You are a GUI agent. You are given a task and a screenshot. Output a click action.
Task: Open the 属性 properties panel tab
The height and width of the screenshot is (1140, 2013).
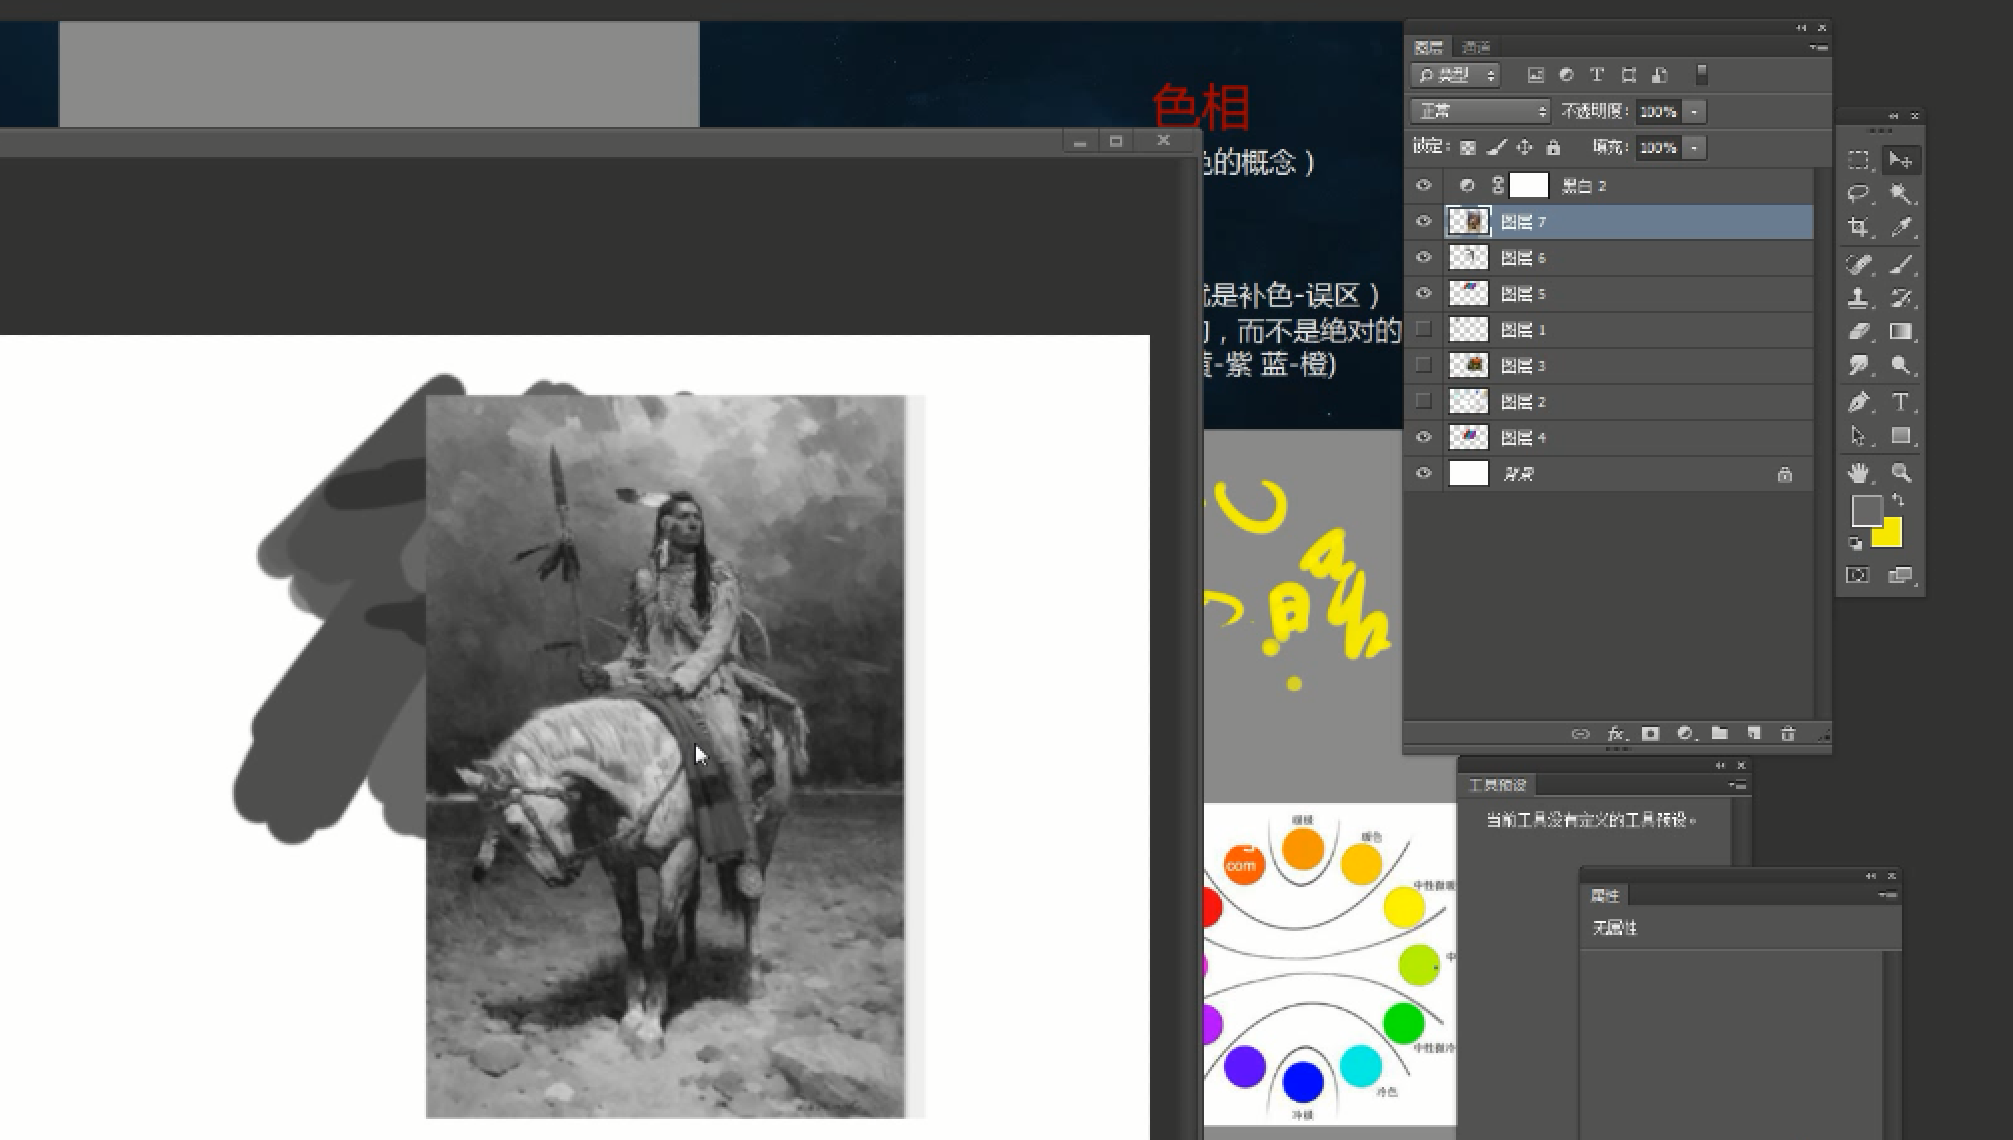[x=1605, y=896]
